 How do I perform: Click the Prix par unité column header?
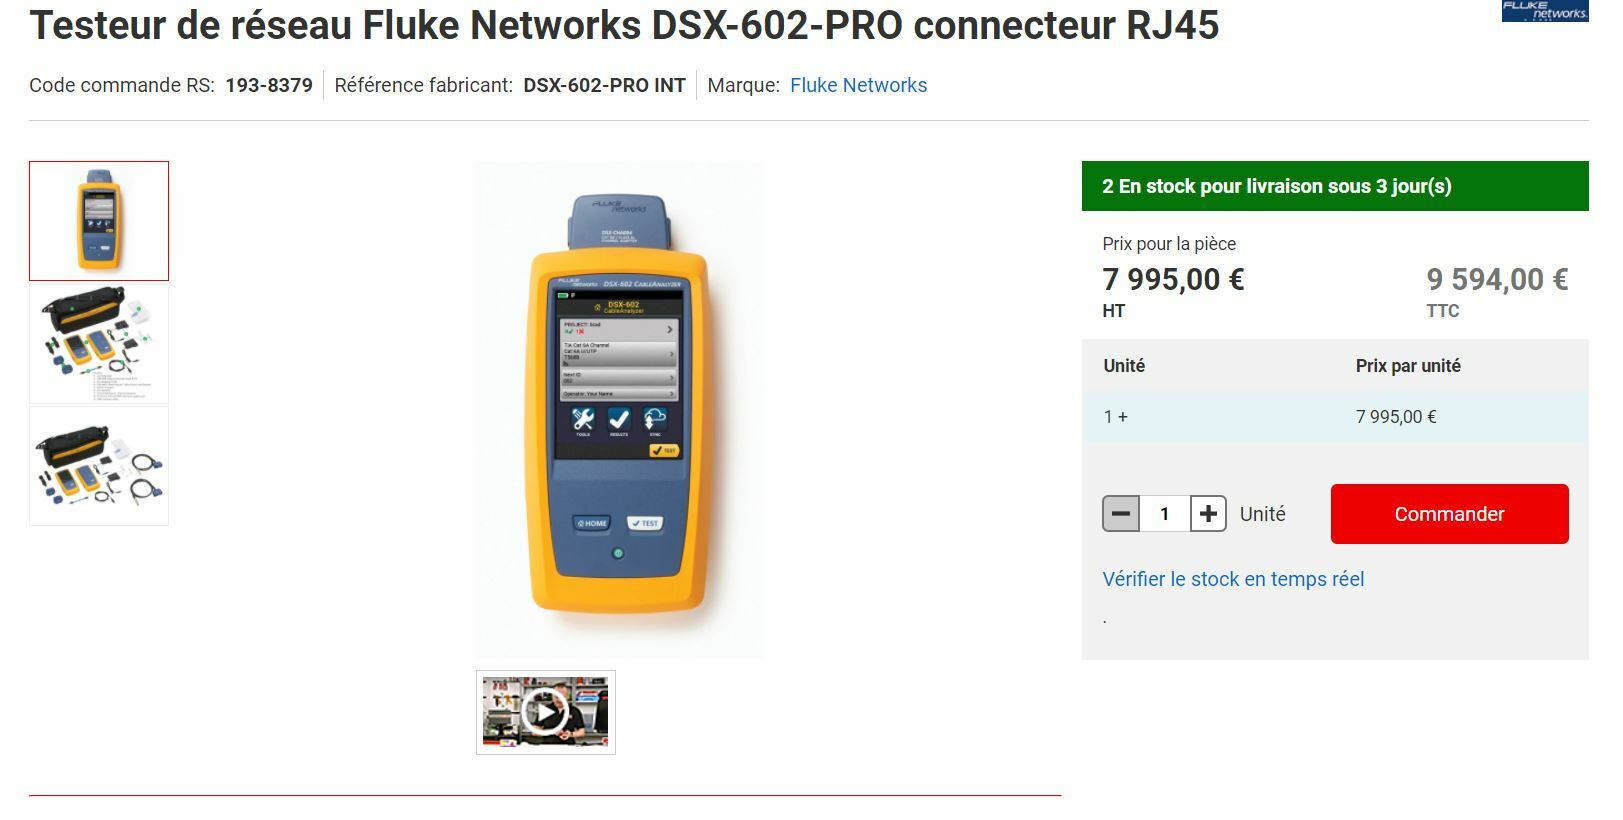pyautogui.click(x=1408, y=366)
